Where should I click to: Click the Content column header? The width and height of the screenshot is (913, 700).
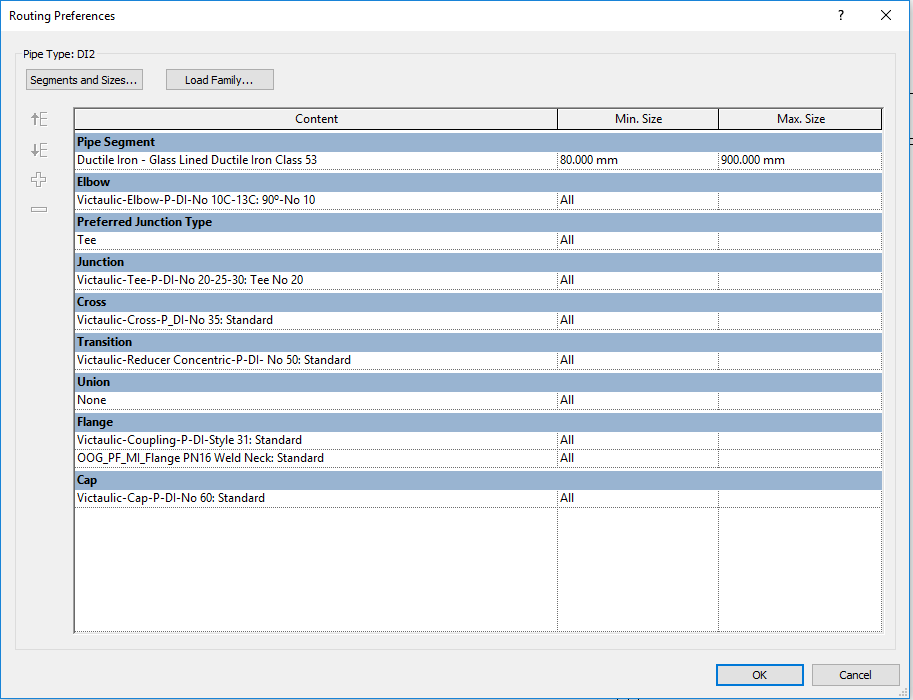316,118
